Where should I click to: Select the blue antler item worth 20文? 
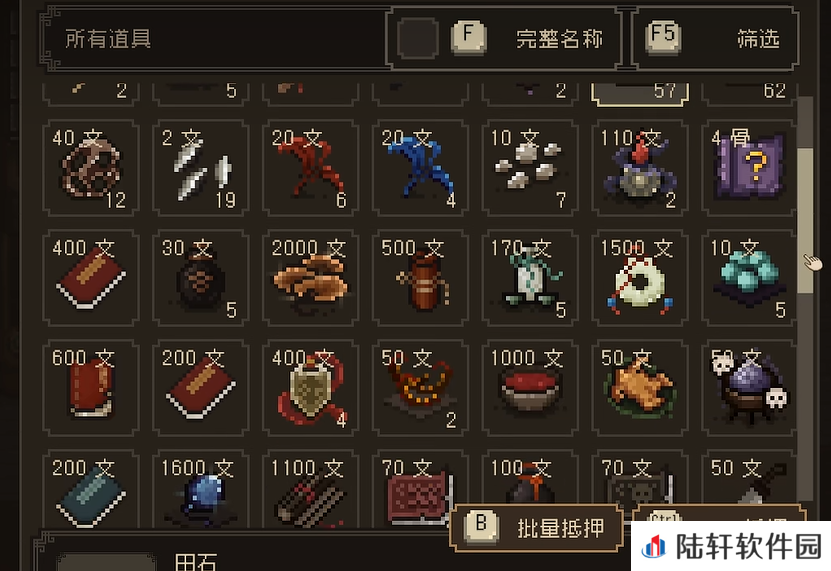click(x=420, y=168)
